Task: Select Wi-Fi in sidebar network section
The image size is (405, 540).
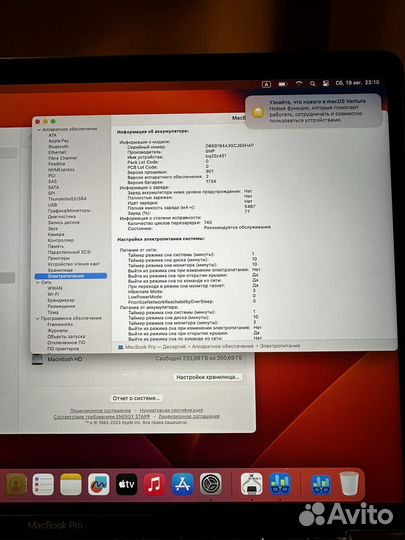Action: [53, 294]
